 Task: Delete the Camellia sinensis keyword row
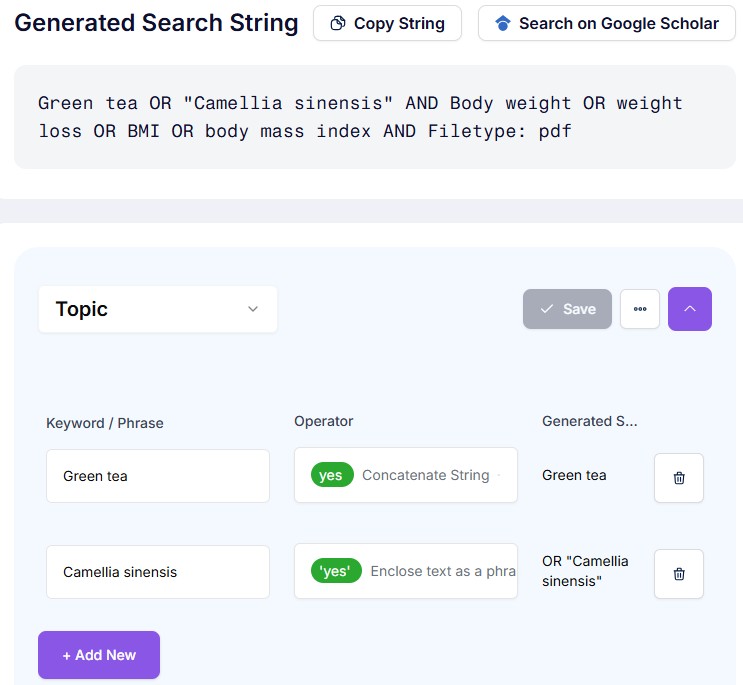coord(679,574)
